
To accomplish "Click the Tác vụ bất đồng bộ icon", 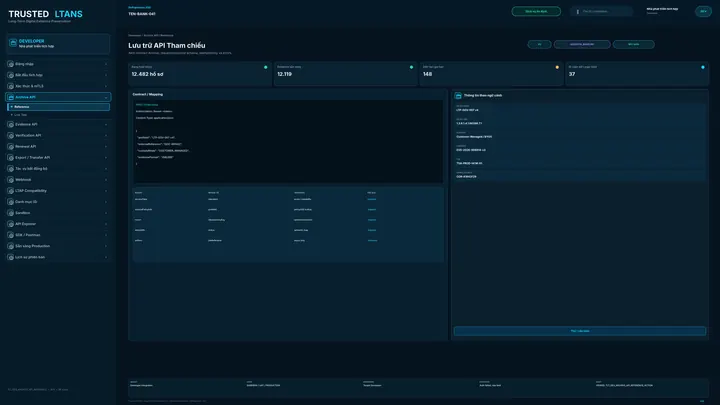I will (11, 169).
